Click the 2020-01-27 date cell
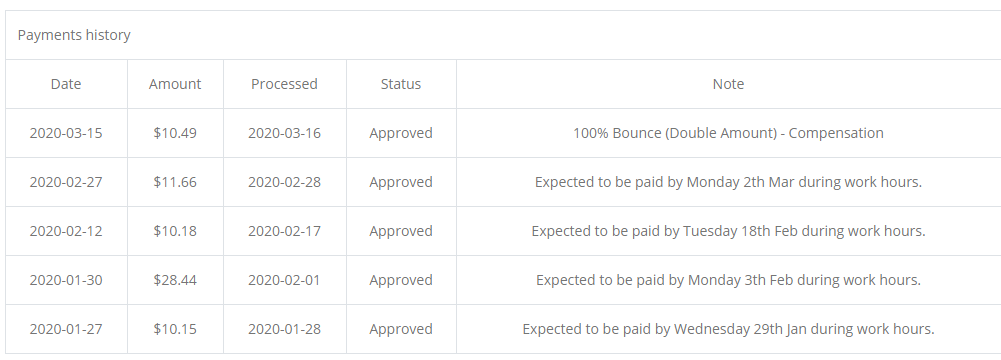1001x360 pixels. coord(66,329)
